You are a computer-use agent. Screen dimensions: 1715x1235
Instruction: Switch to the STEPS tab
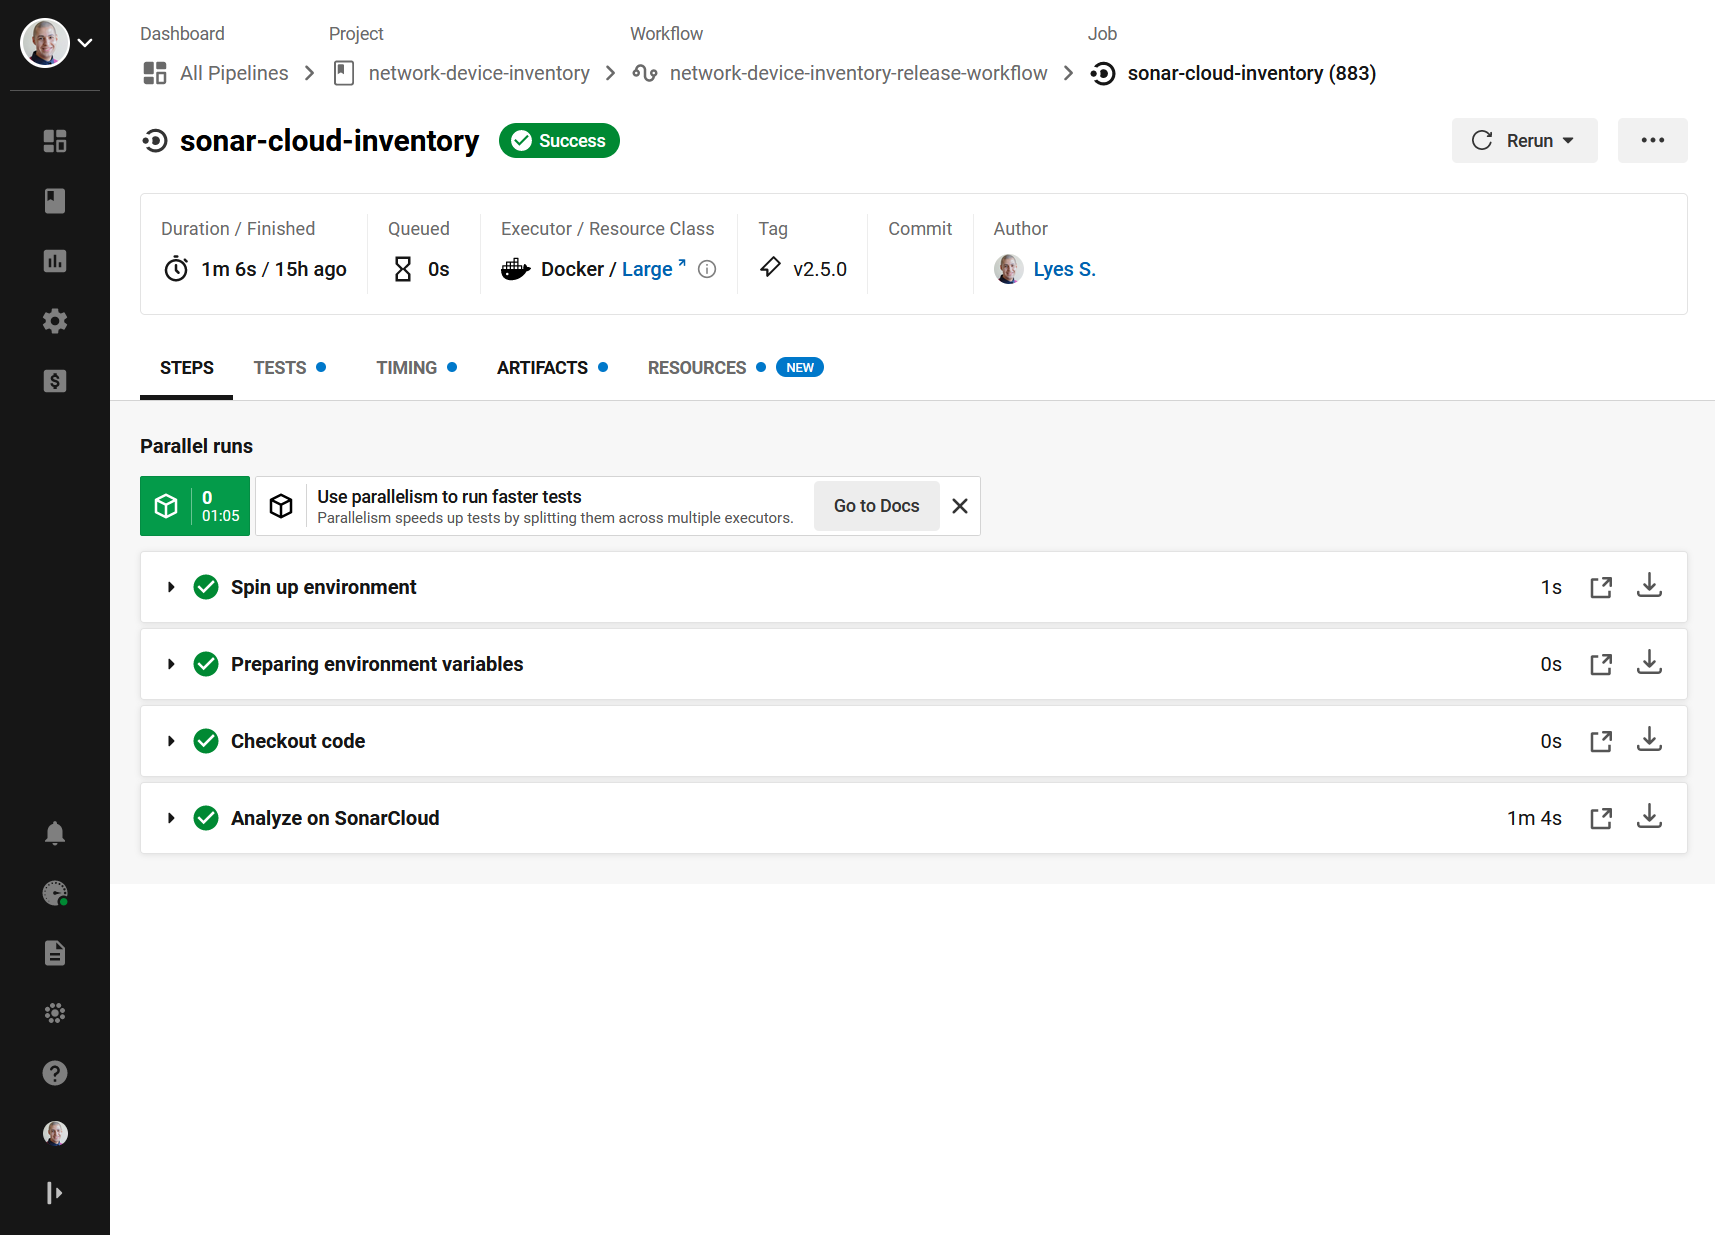187,368
